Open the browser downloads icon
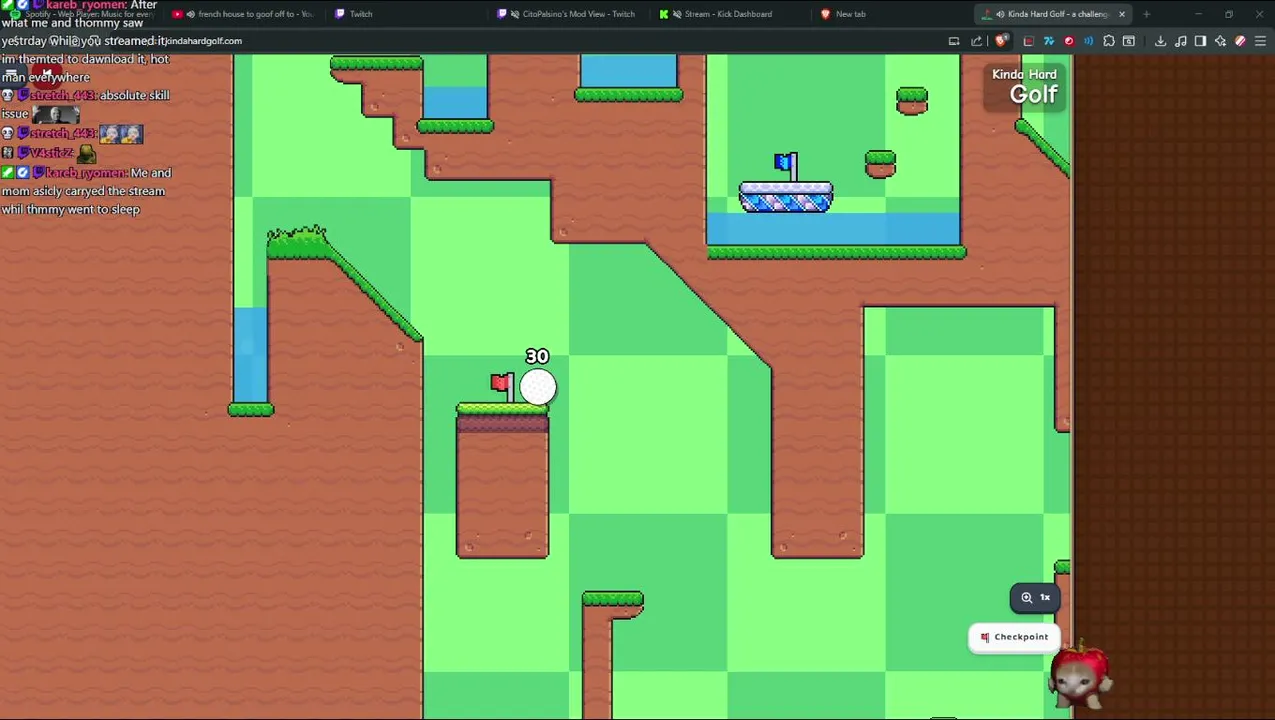Image resolution: width=1275 pixels, height=720 pixels. click(1160, 41)
